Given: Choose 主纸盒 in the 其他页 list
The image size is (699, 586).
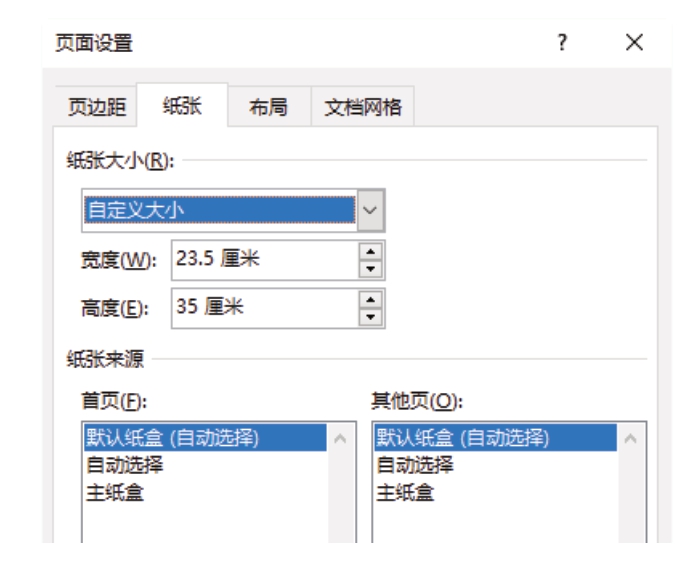Looking at the screenshot, I should [x=405, y=493].
